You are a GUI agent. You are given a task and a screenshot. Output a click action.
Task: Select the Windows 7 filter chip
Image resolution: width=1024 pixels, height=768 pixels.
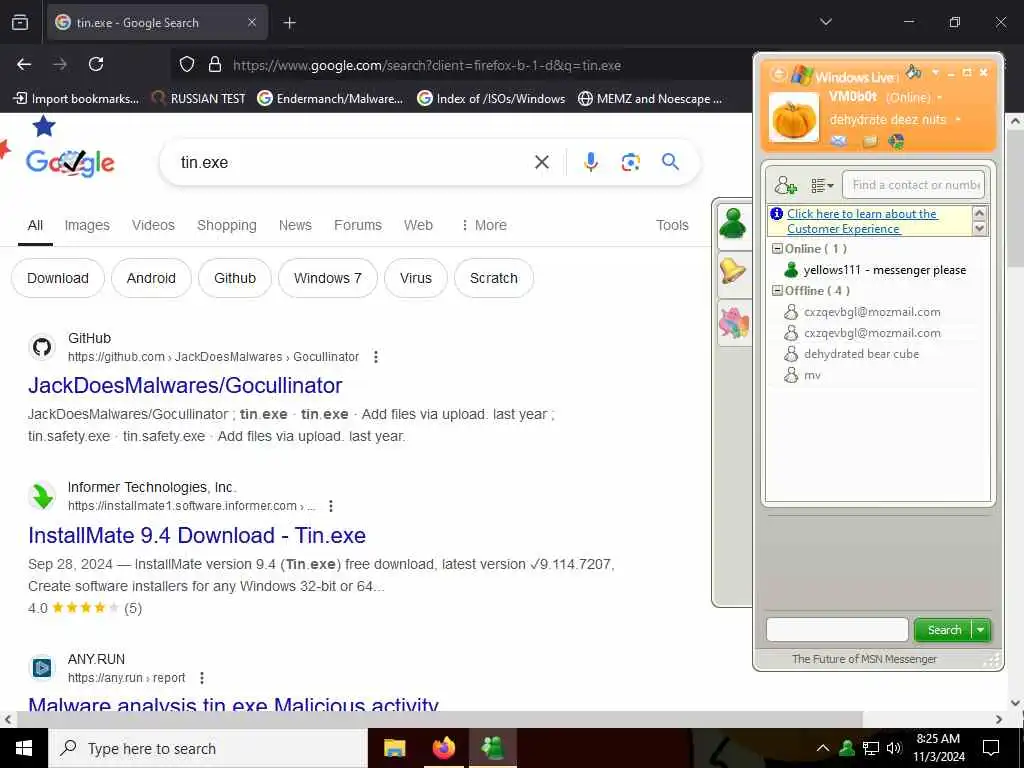click(328, 278)
